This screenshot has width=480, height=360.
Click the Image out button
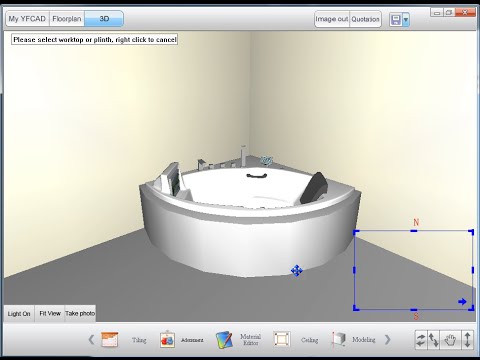point(332,19)
